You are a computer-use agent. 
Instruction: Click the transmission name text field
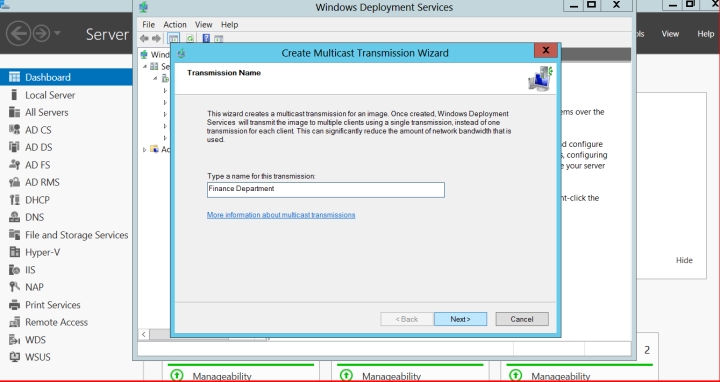(326, 190)
